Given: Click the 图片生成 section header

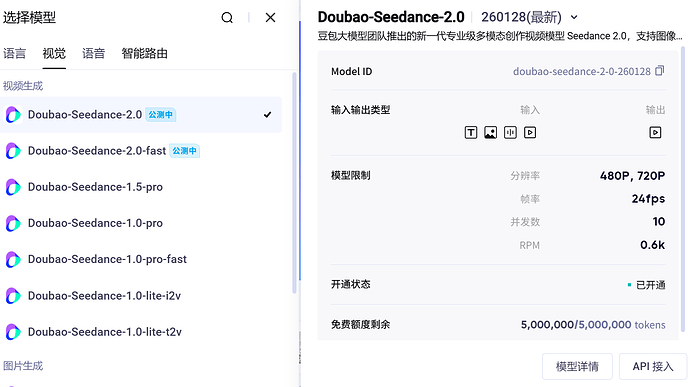Looking at the screenshot, I should click(x=23, y=366).
